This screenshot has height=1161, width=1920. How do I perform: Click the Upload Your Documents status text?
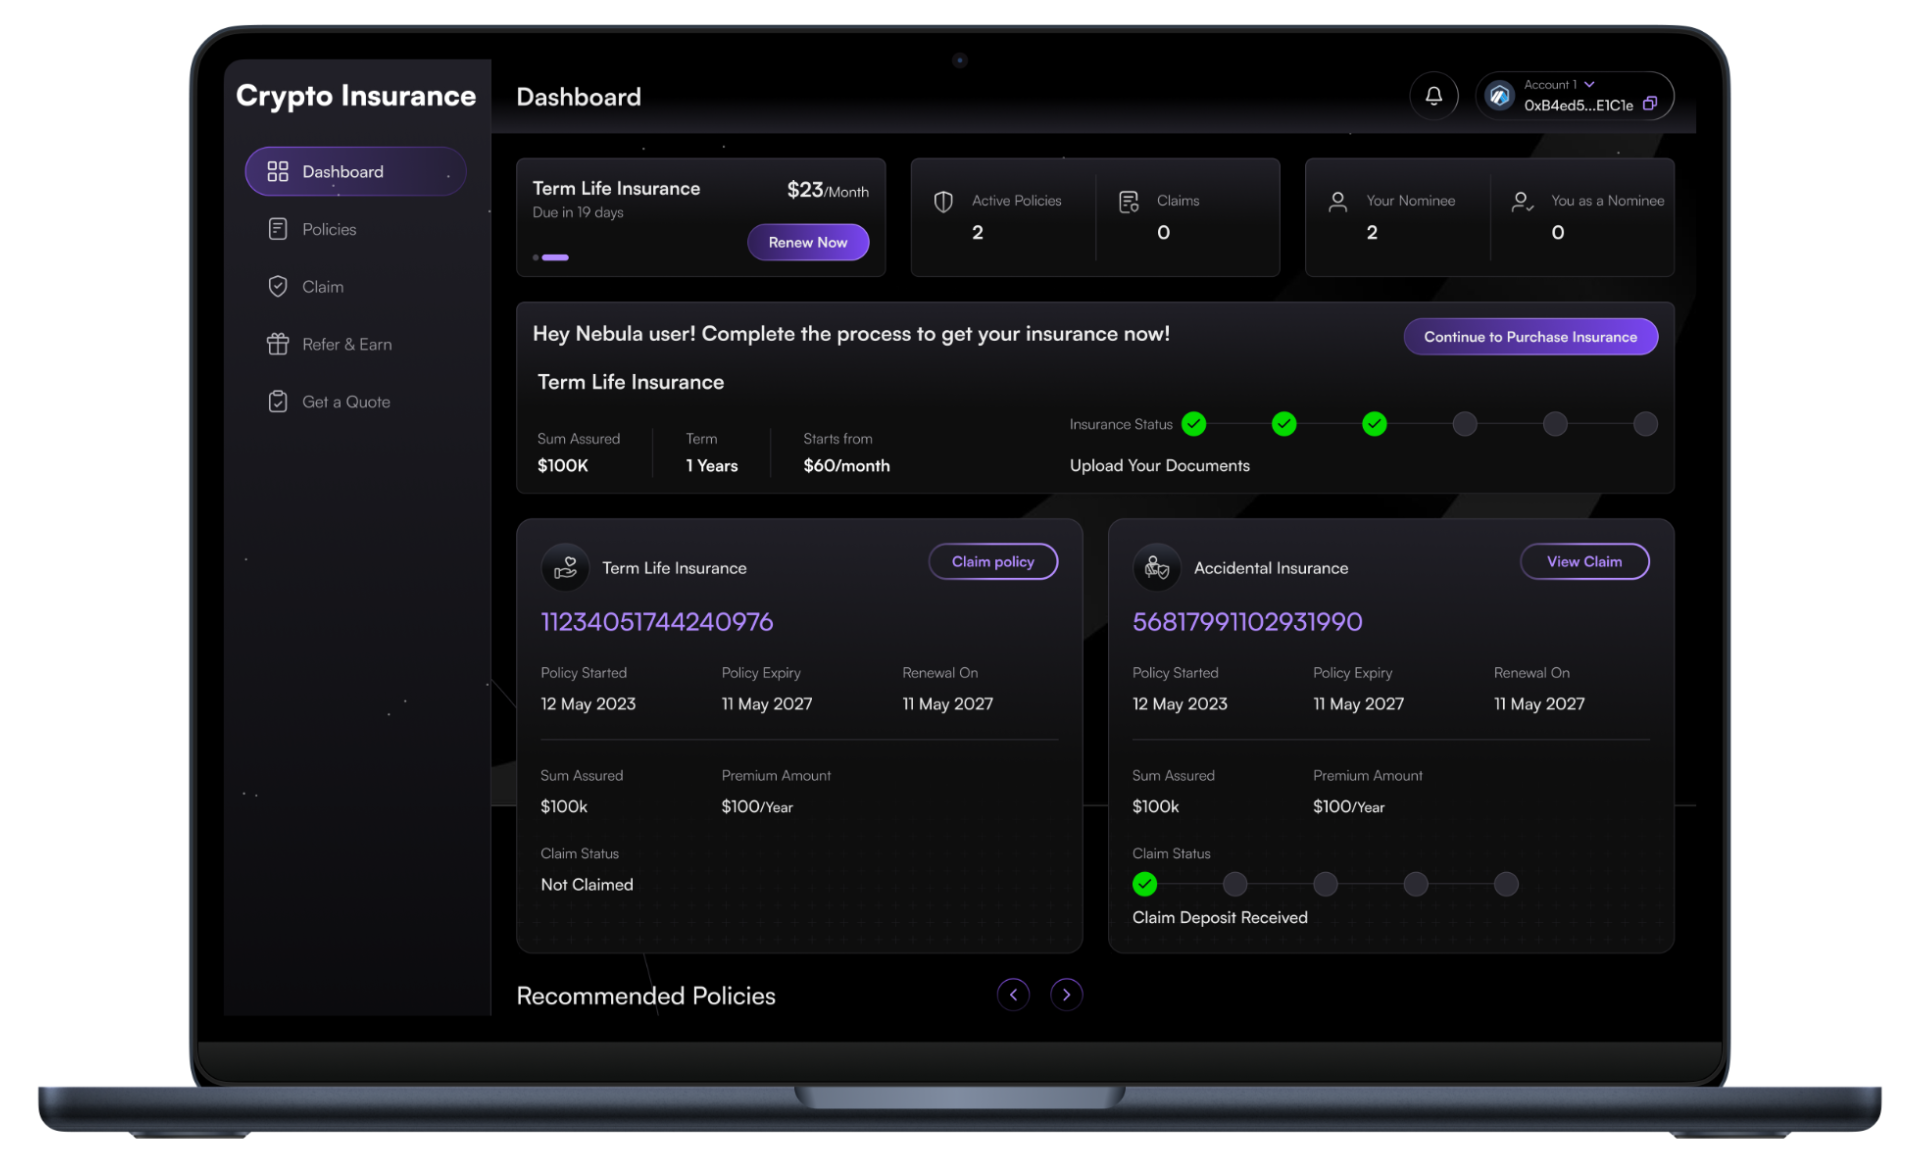1159,465
